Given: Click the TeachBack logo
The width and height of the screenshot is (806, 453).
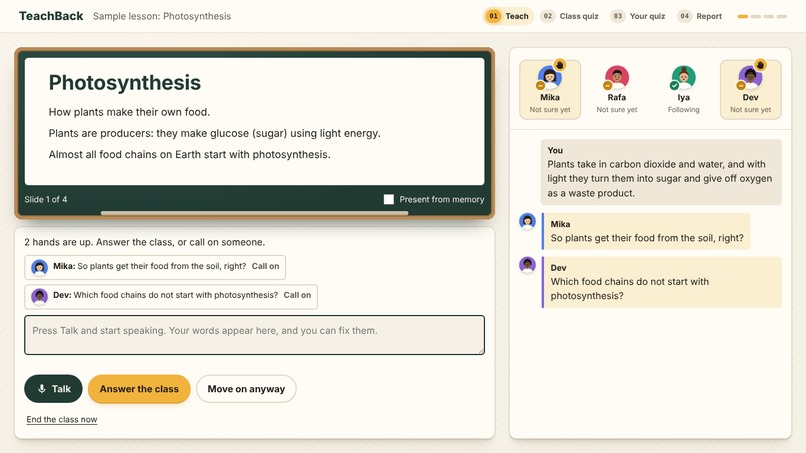Looking at the screenshot, I should tap(51, 16).
